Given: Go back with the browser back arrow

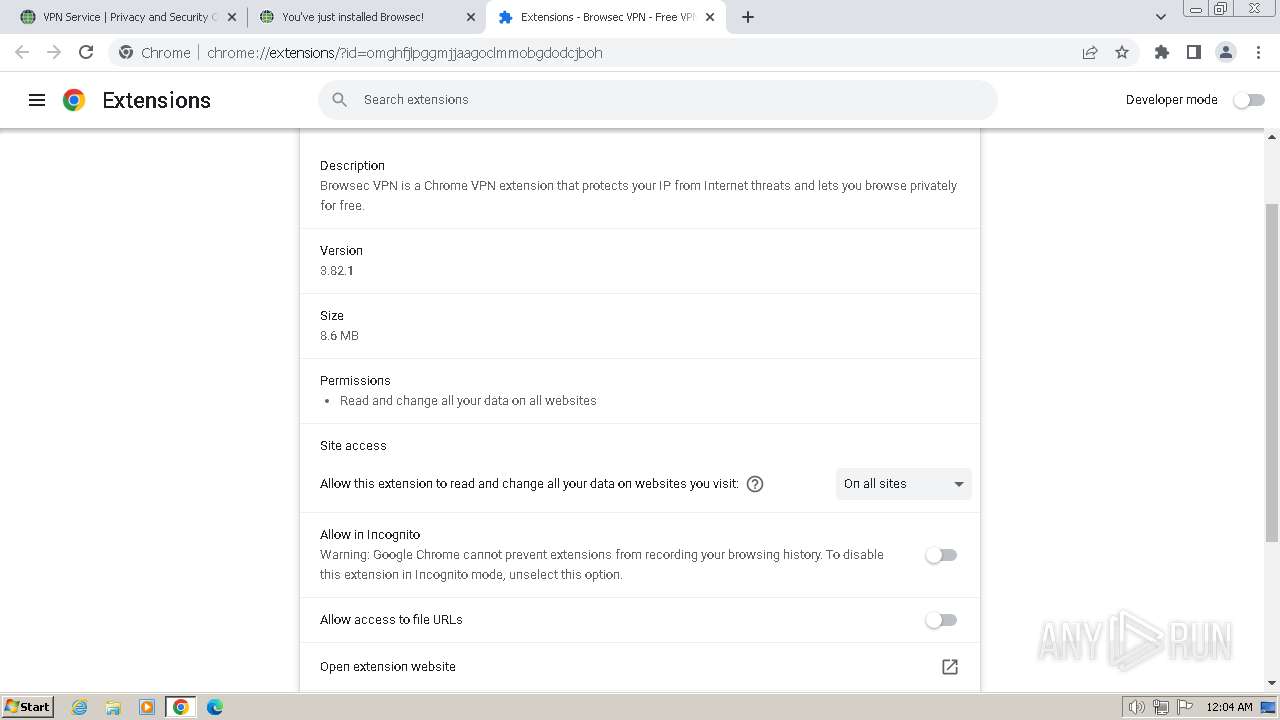Looking at the screenshot, I should point(22,53).
